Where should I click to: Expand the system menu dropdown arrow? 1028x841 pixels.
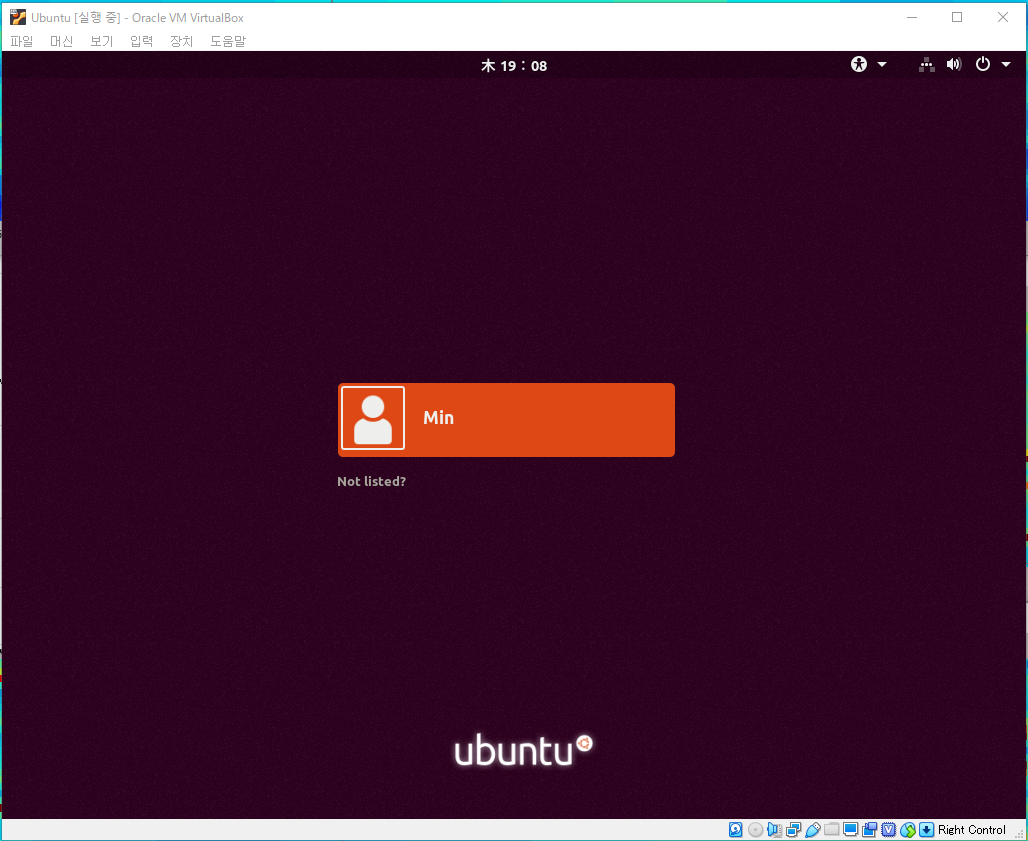(x=1006, y=64)
